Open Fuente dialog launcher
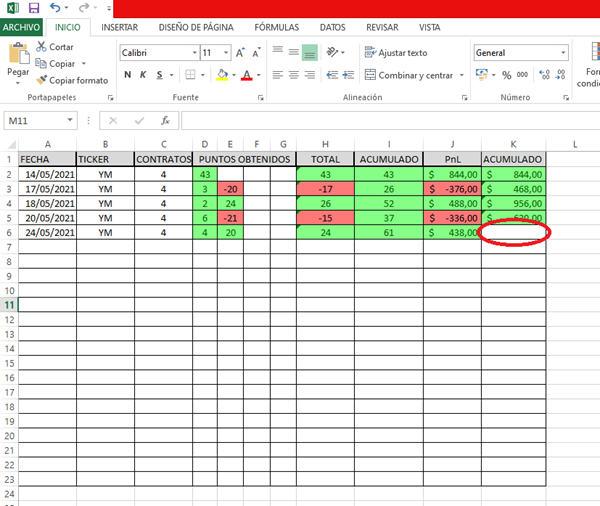600x506 pixels. tap(261, 98)
